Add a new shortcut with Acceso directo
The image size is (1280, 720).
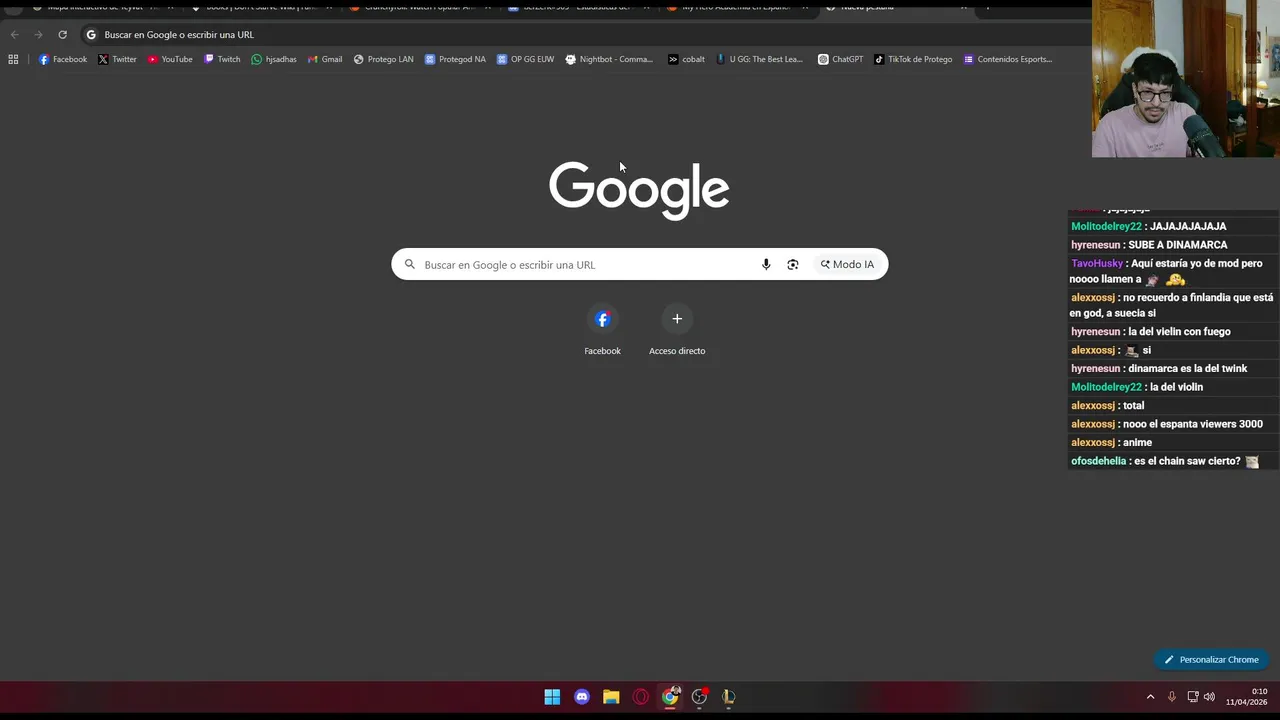click(677, 331)
